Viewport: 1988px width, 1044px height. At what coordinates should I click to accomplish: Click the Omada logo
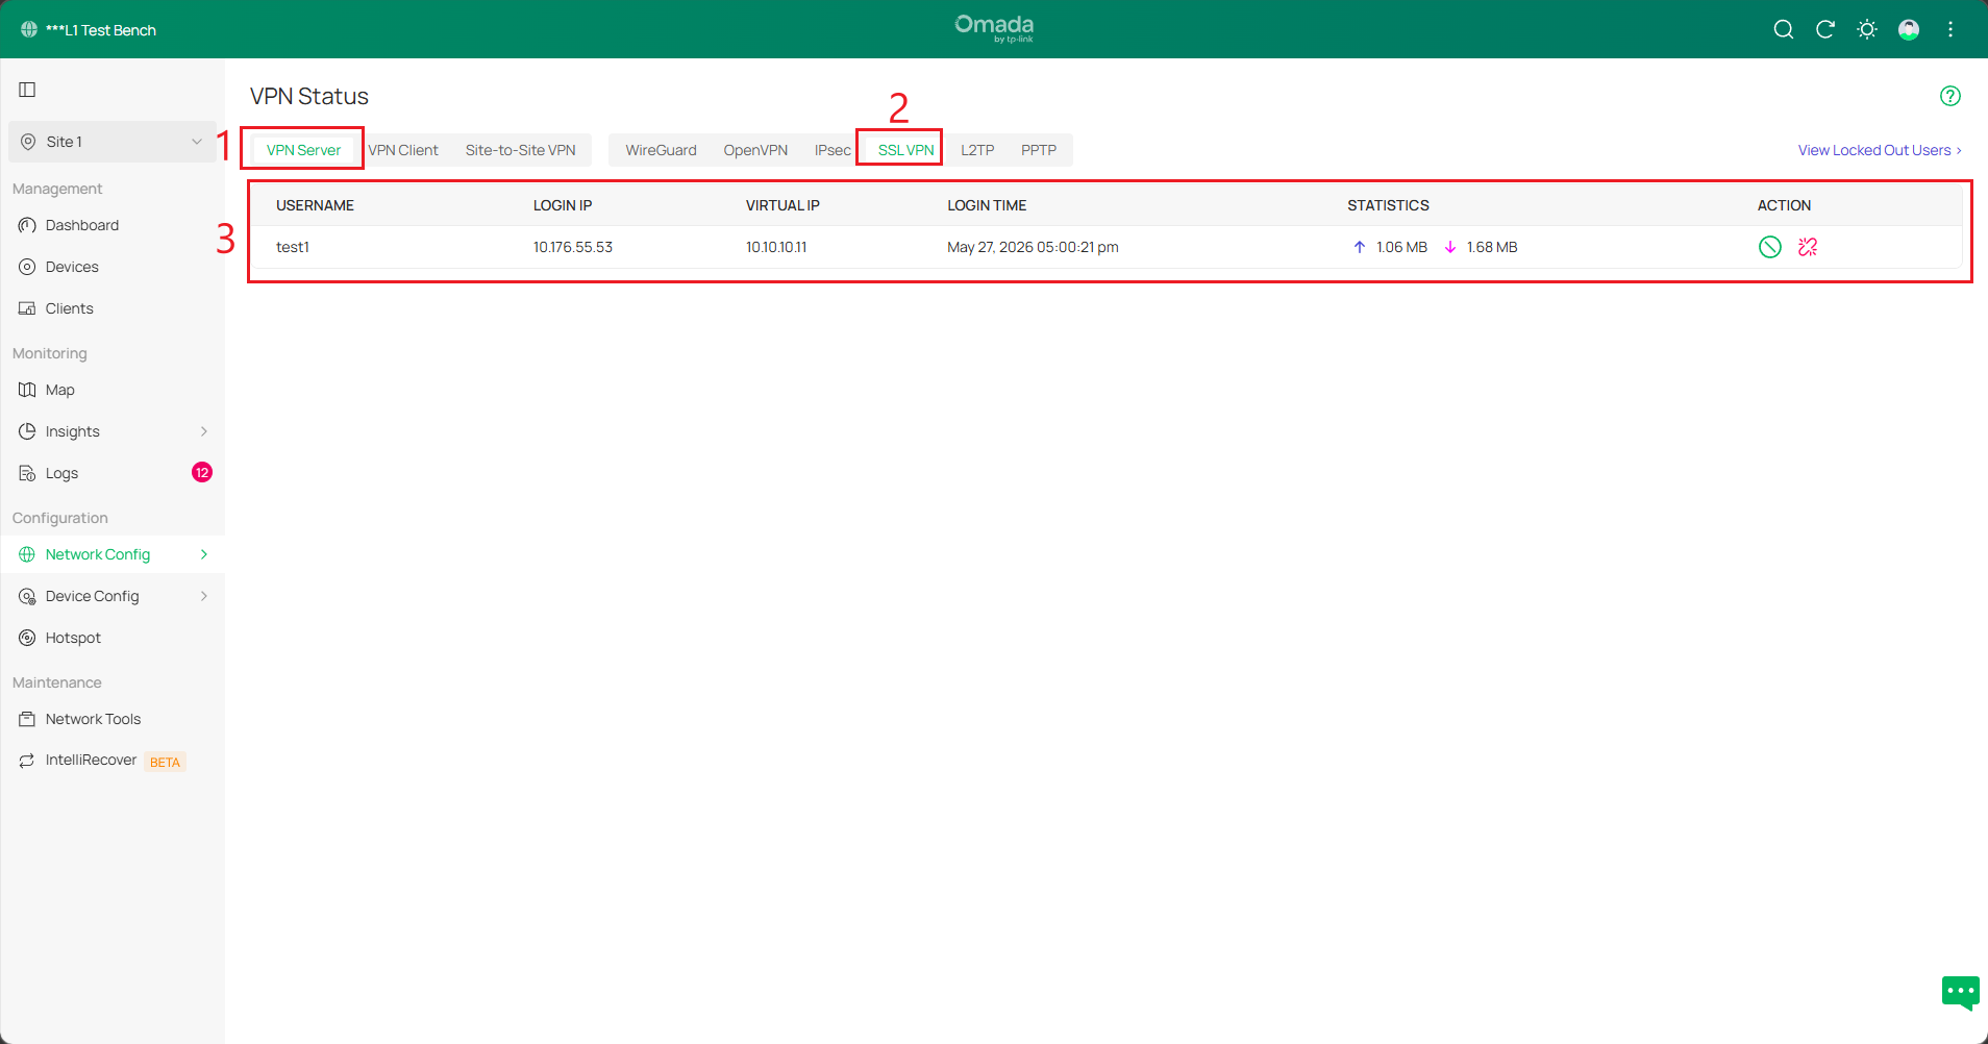click(994, 28)
